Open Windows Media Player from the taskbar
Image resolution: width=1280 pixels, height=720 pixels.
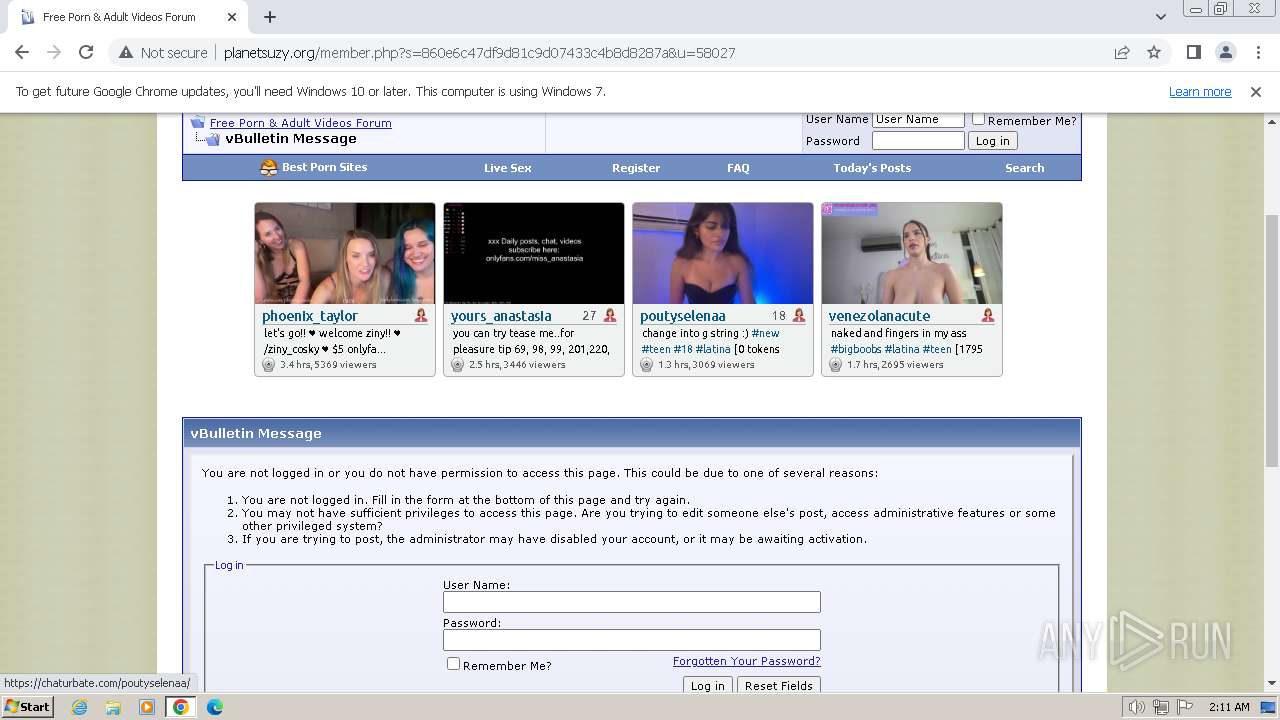(x=147, y=707)
